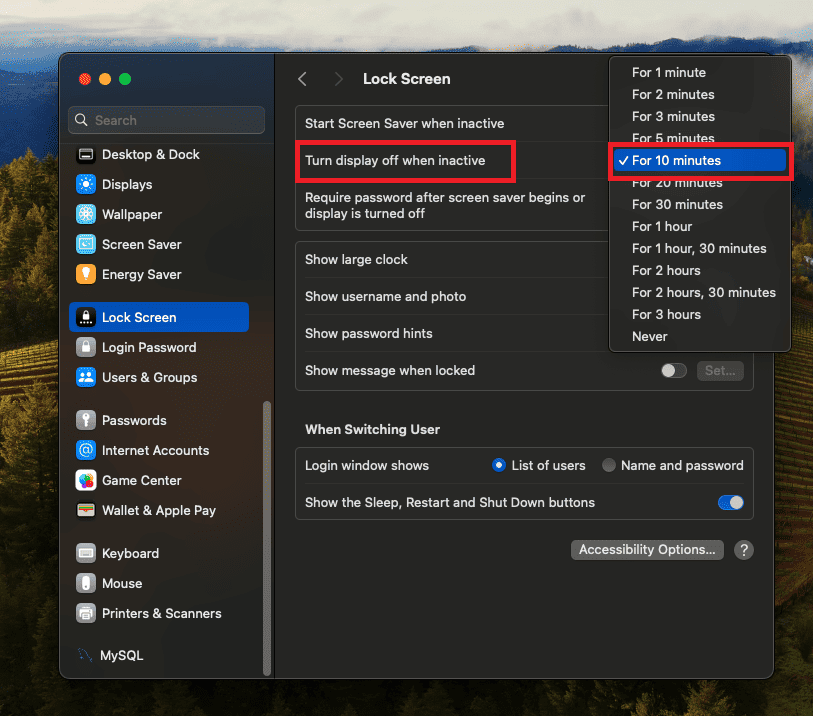Disable Show the Sleep, Restart and Shut Down buttons
This screenshot has width=813, height=716.
[x=731, y=502]
